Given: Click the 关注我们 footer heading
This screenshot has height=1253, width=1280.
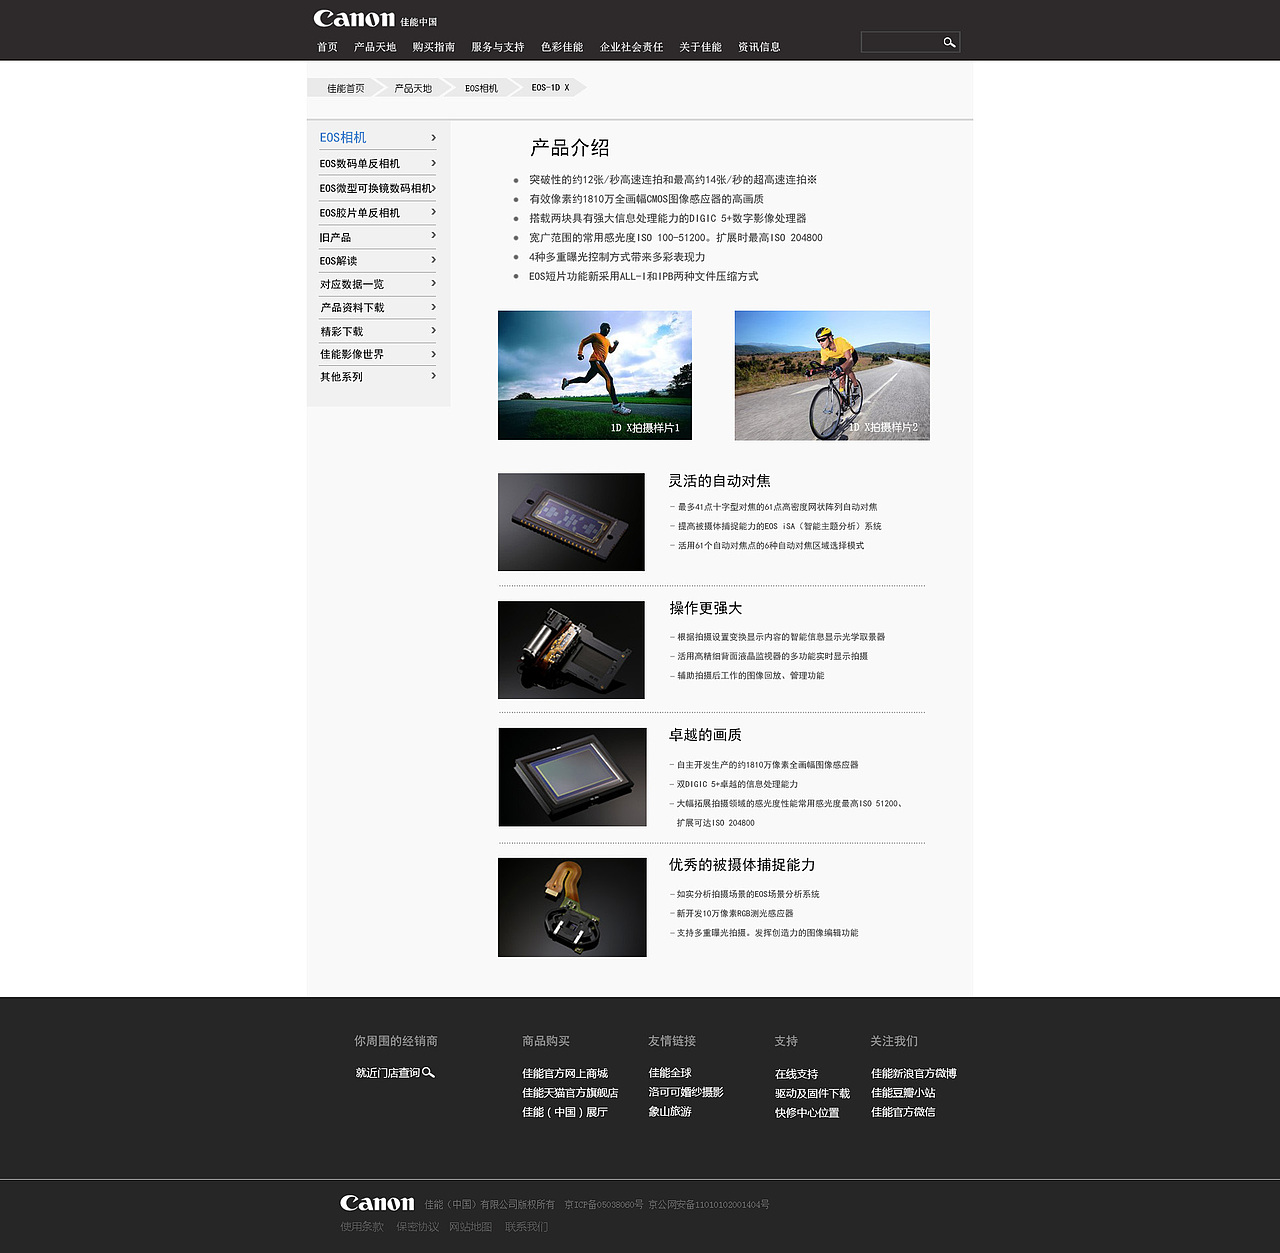Looking at the screenshot, I should (x=894, y=1041).
